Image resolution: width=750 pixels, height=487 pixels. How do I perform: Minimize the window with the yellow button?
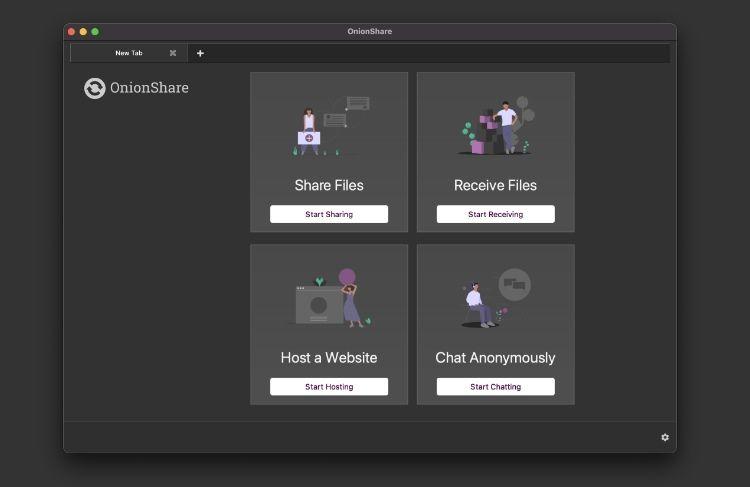point(83,32)
